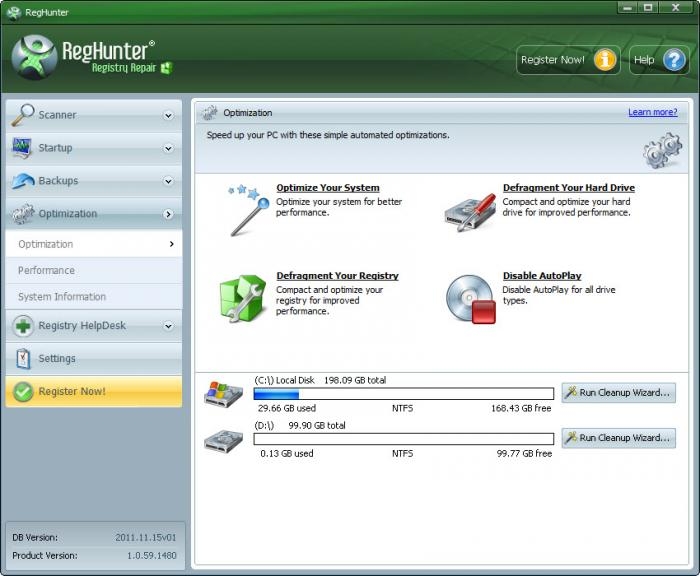Click the Product Version value 1.0.59.1480
Screen dimensions: 700x576
(x=152, y=555)
